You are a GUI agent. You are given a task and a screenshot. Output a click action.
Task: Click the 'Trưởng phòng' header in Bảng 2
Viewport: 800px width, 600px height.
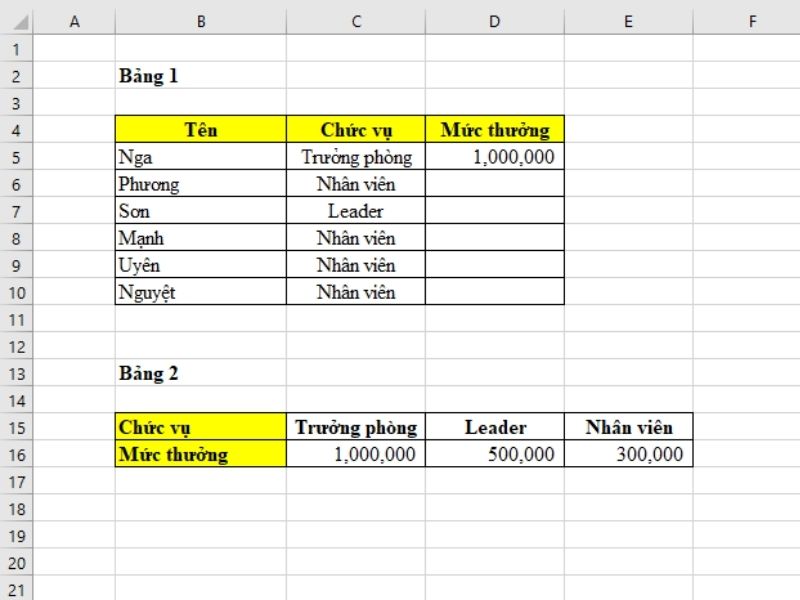[x=355, y=427]
